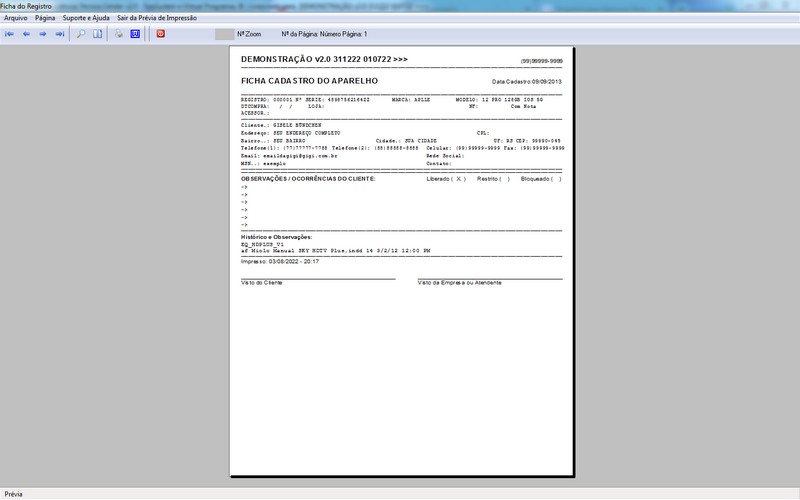800x500 pixels.
Task: Open the Página menu
Action: coord(45,18)
